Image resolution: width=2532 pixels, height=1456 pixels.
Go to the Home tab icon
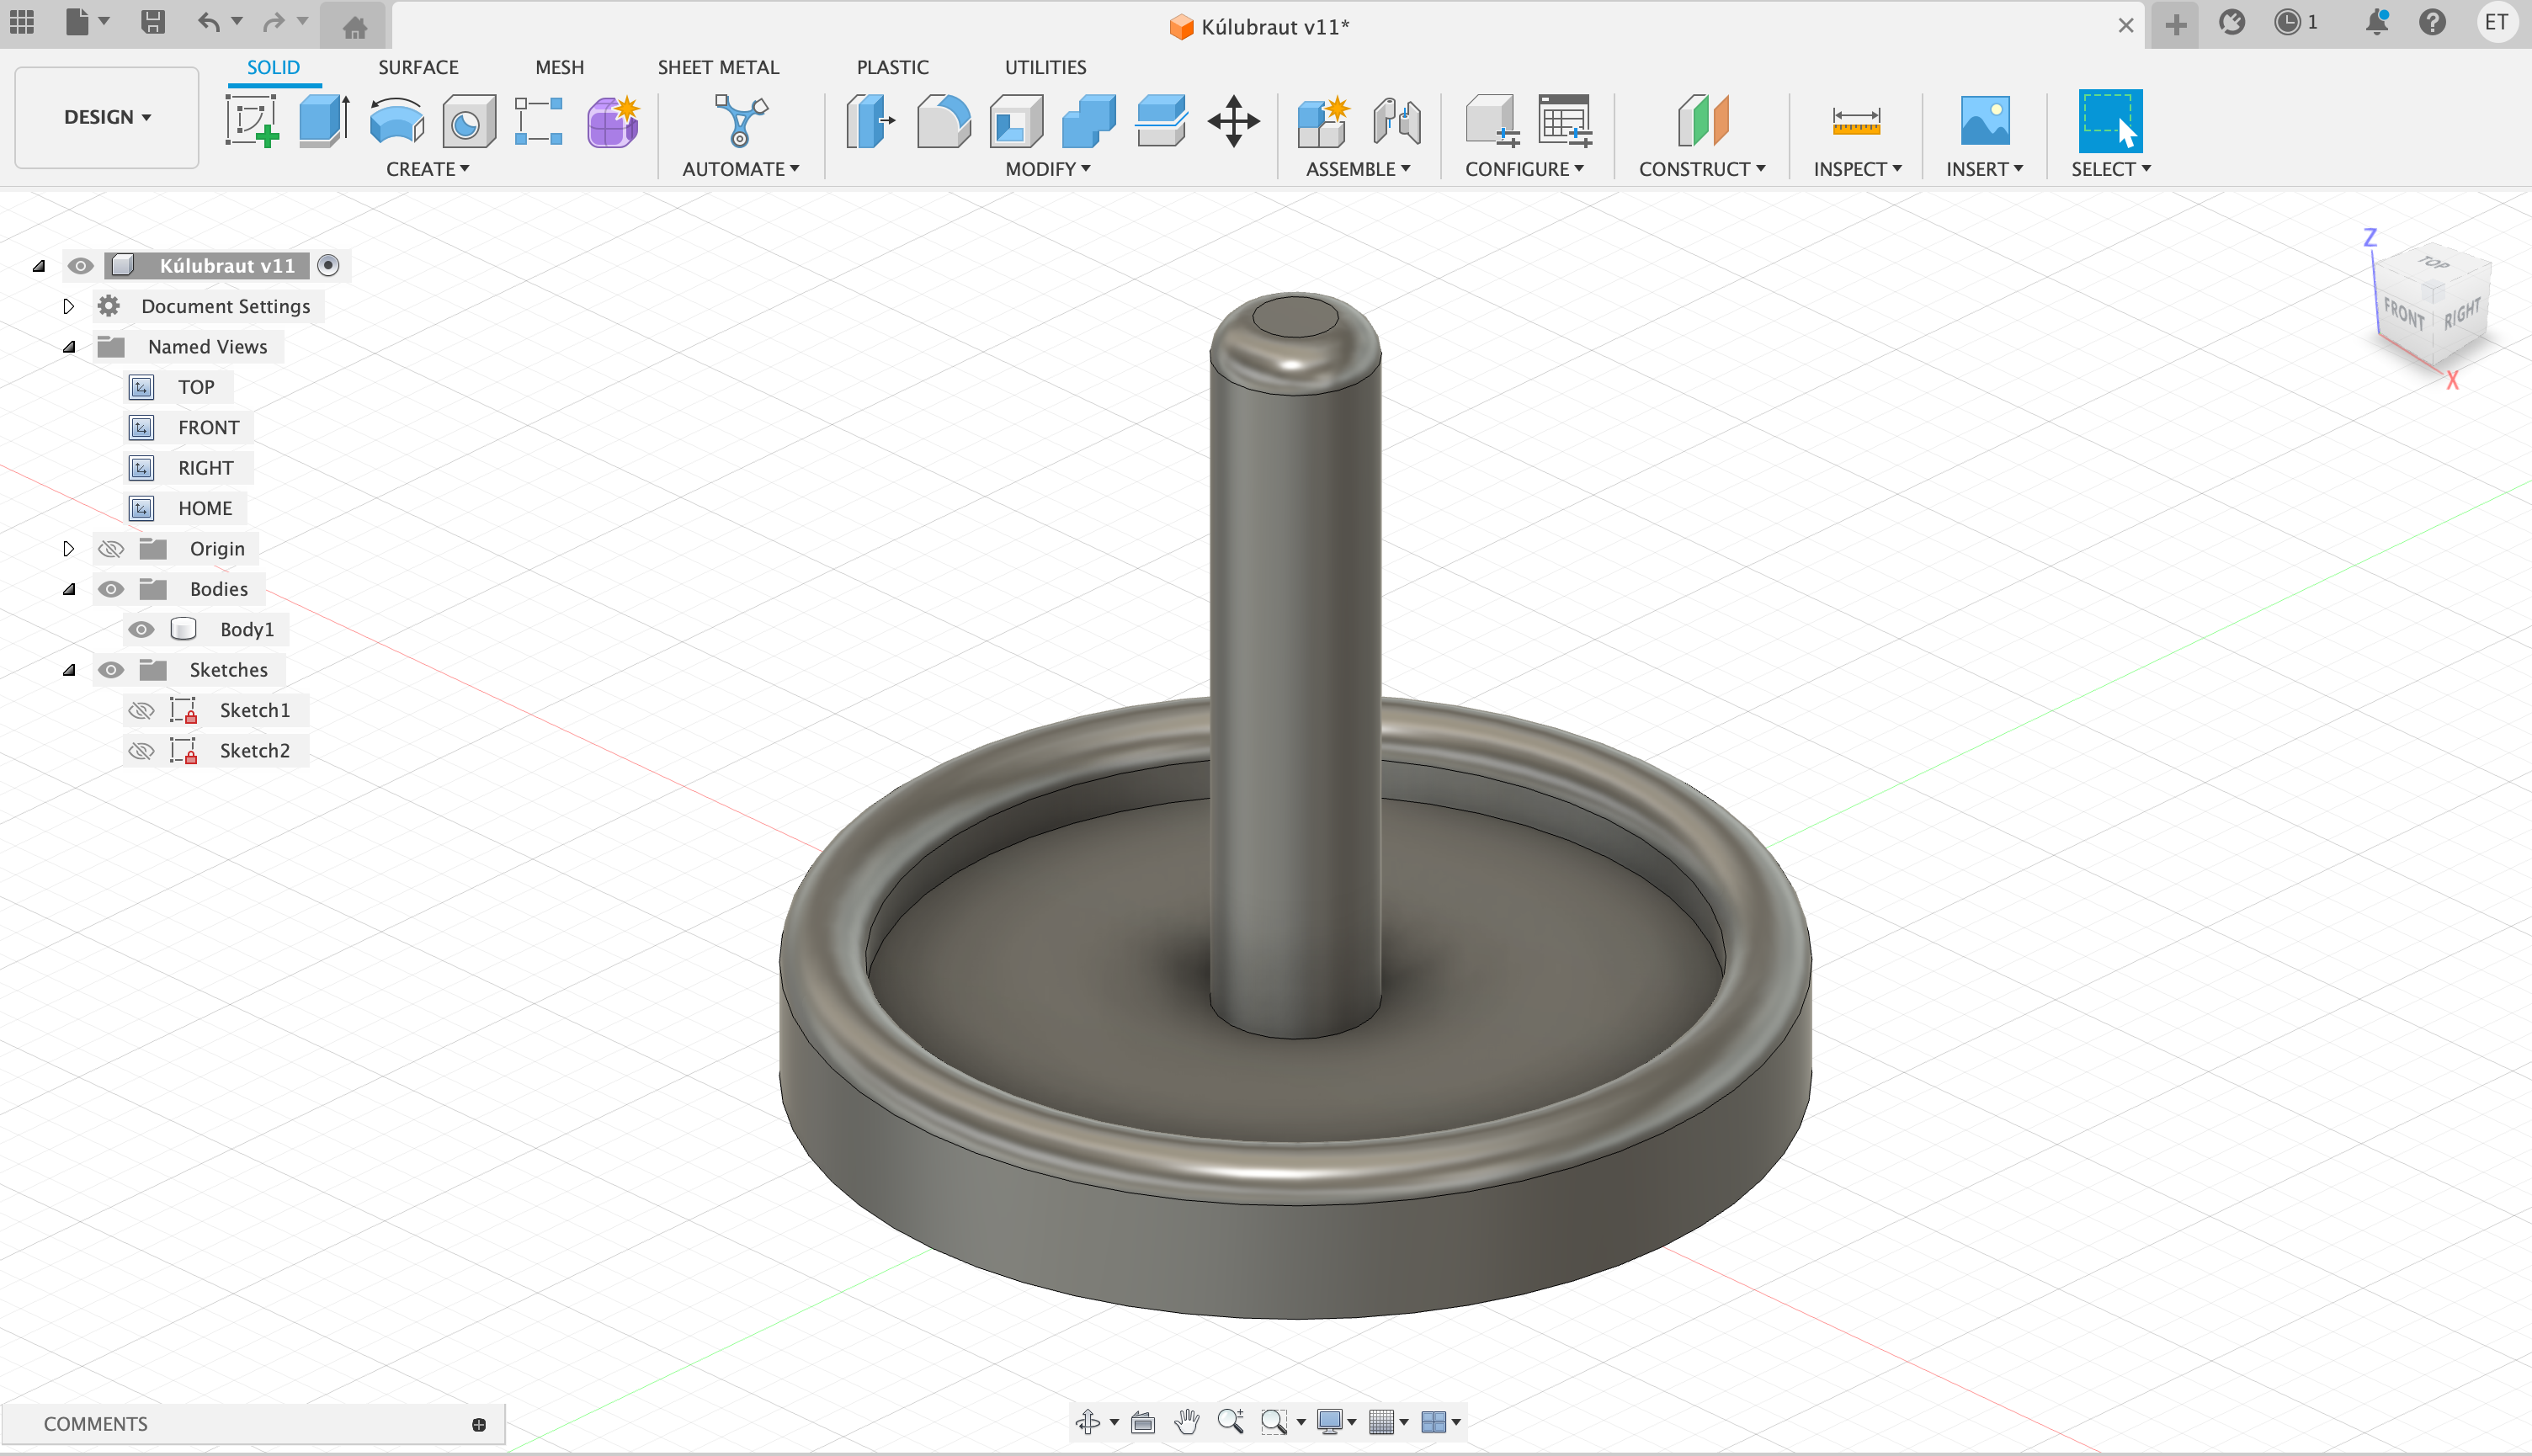(354, 26)
